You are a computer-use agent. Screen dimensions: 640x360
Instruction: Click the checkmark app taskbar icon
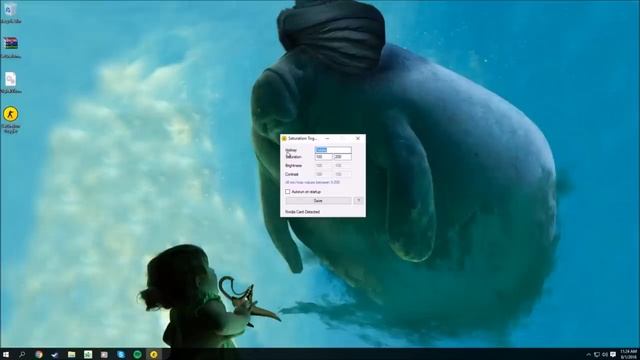(55, 354)
